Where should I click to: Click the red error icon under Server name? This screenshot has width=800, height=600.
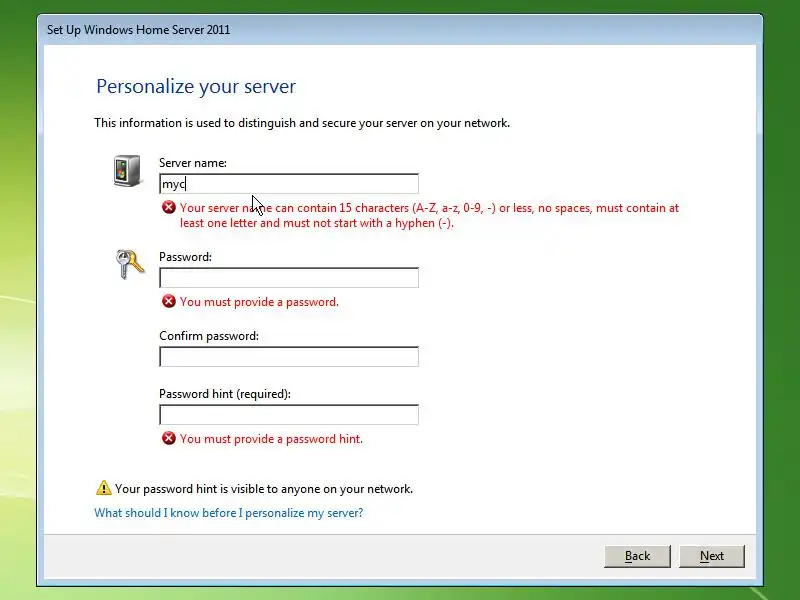point(169,207)
